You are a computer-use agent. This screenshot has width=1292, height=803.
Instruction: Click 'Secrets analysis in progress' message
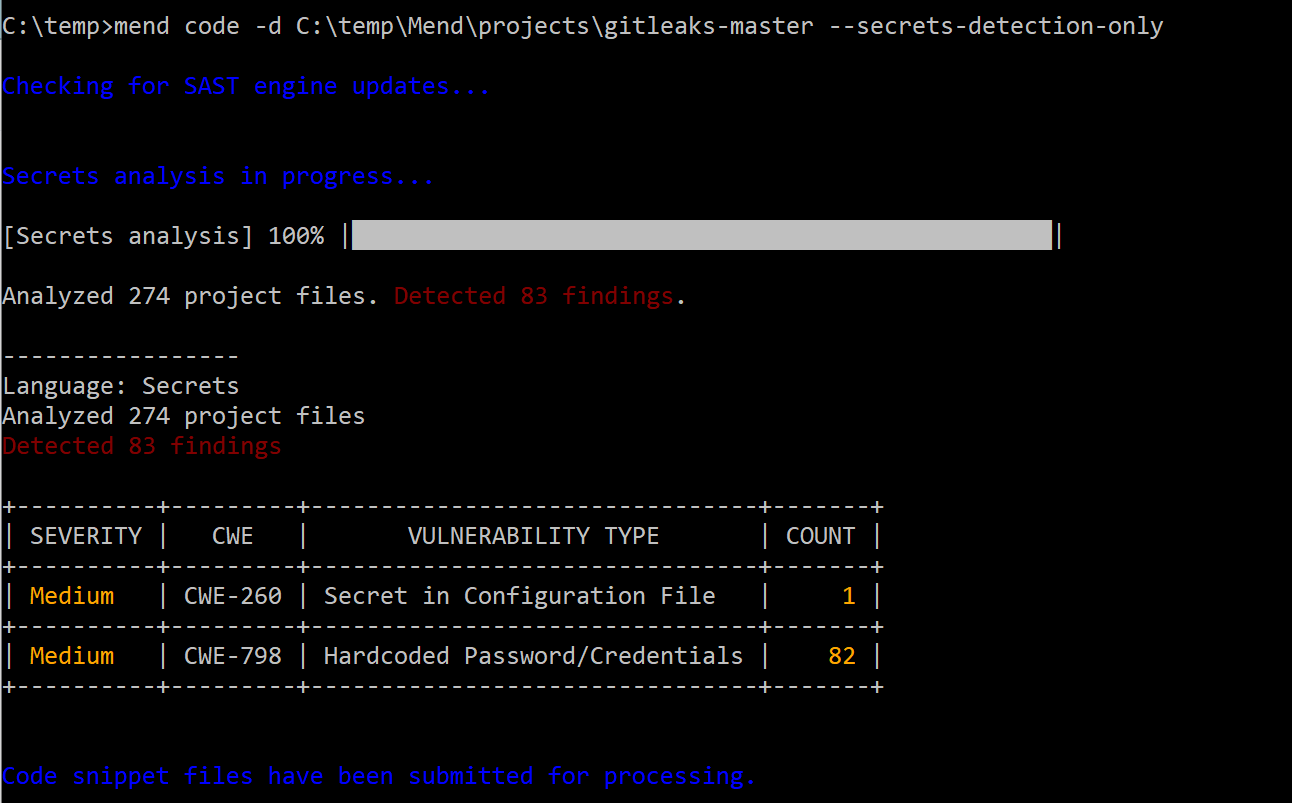coord(218,177)
